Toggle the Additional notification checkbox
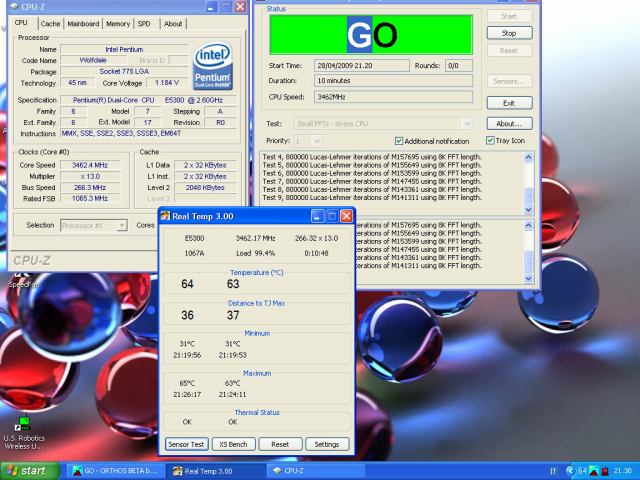640x480 pixels. click(x=400, y=141)
